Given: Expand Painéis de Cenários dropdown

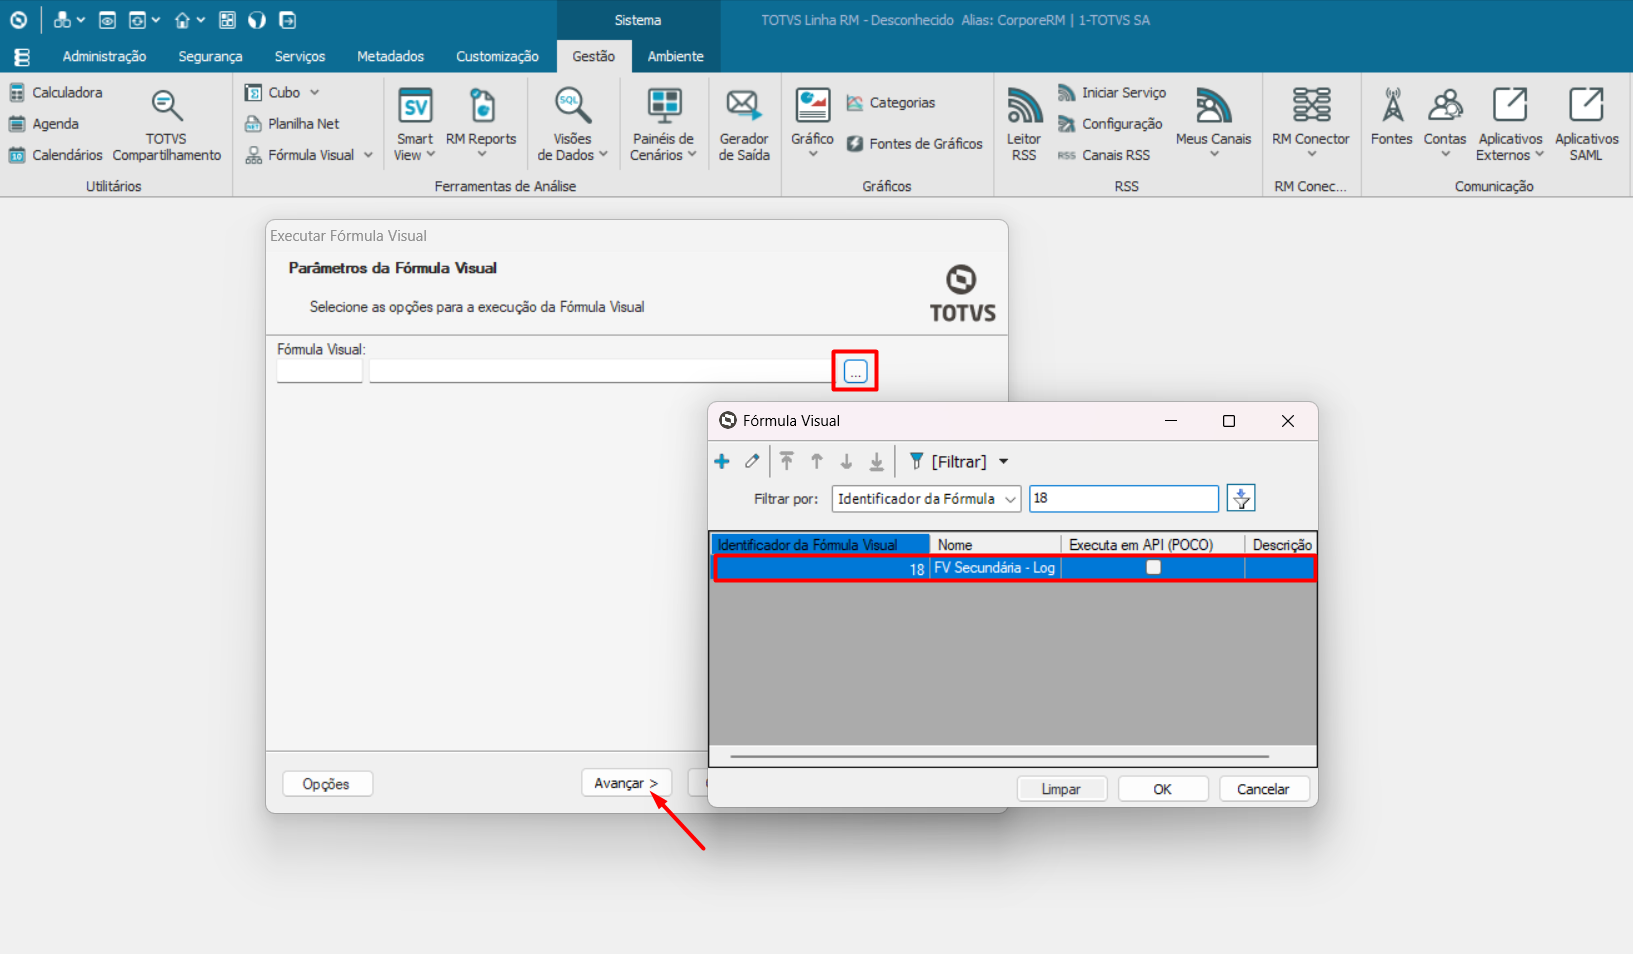Looking at the screenshot, I should pyautogui.click(x=692, y=155).
